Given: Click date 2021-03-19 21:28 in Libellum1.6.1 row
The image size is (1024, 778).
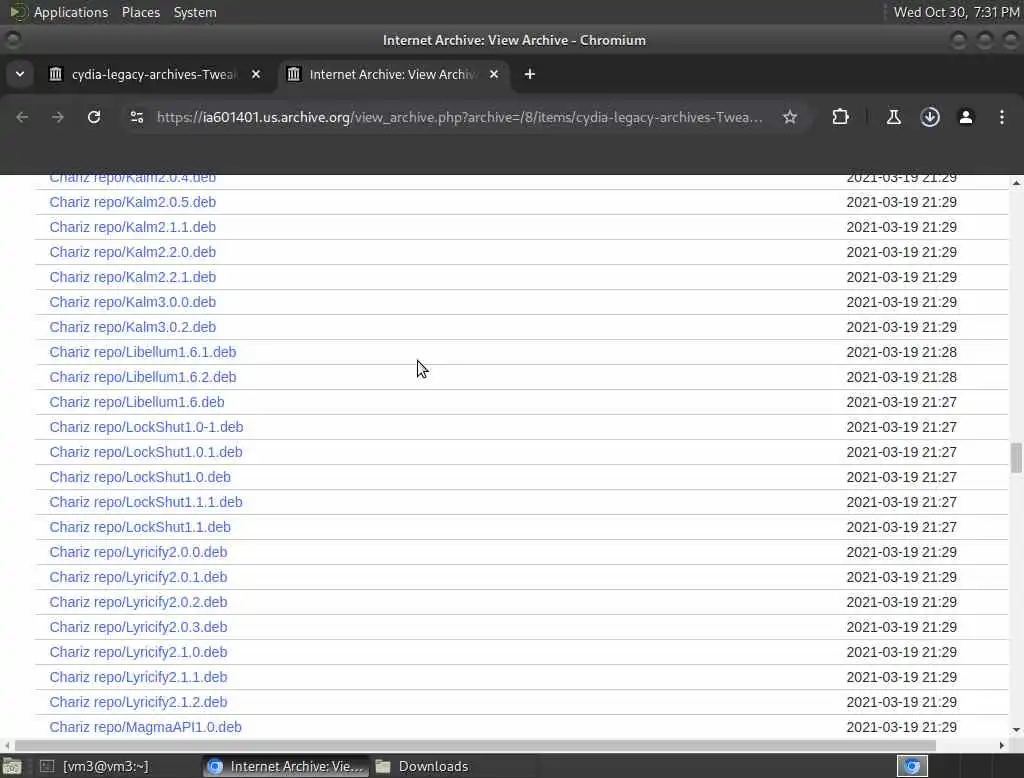Looking at the screenshot, I should pyautogui.click(x=901, y=352).
